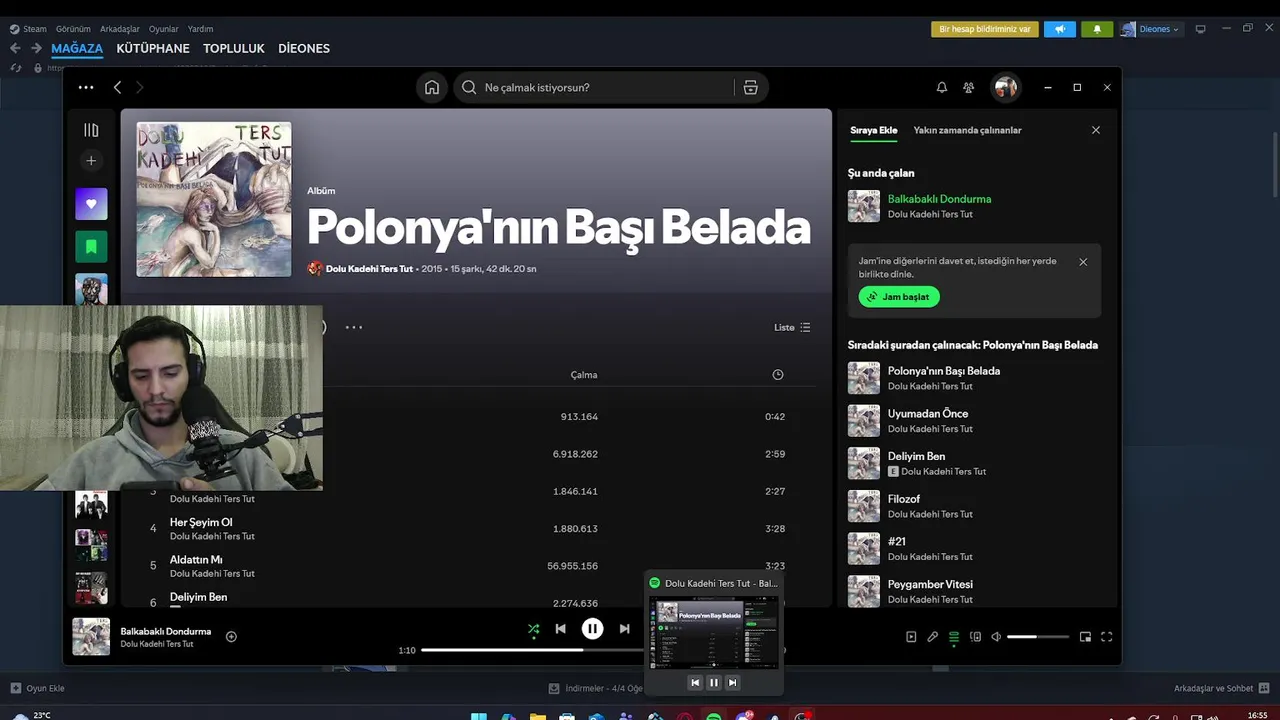The width and height of the screenshot is (1280, 720).
Task: Toggle shuffle in the Spotify player
Action: click(533, 629)
